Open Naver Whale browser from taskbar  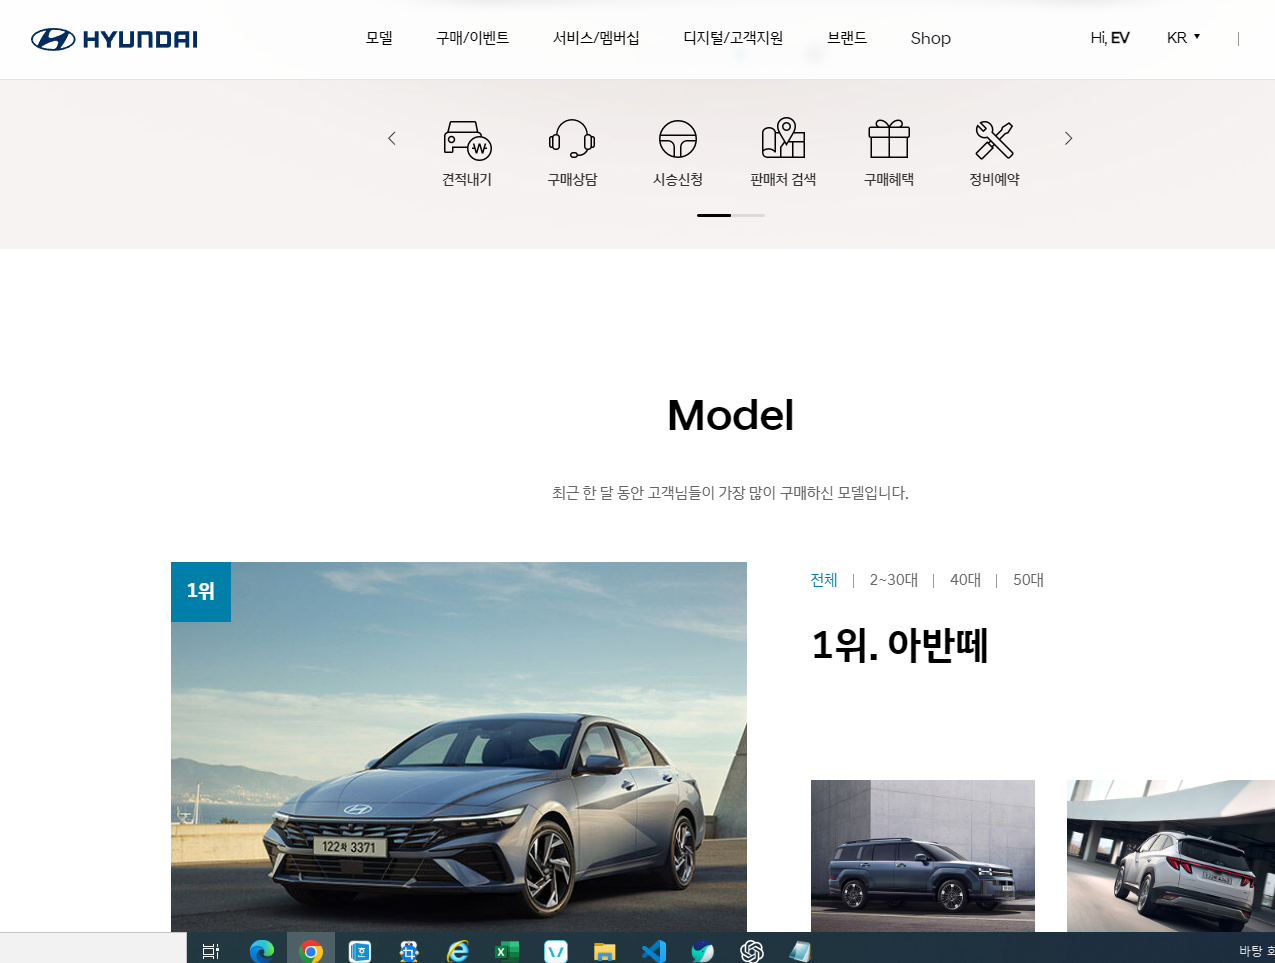coord(703,951)
